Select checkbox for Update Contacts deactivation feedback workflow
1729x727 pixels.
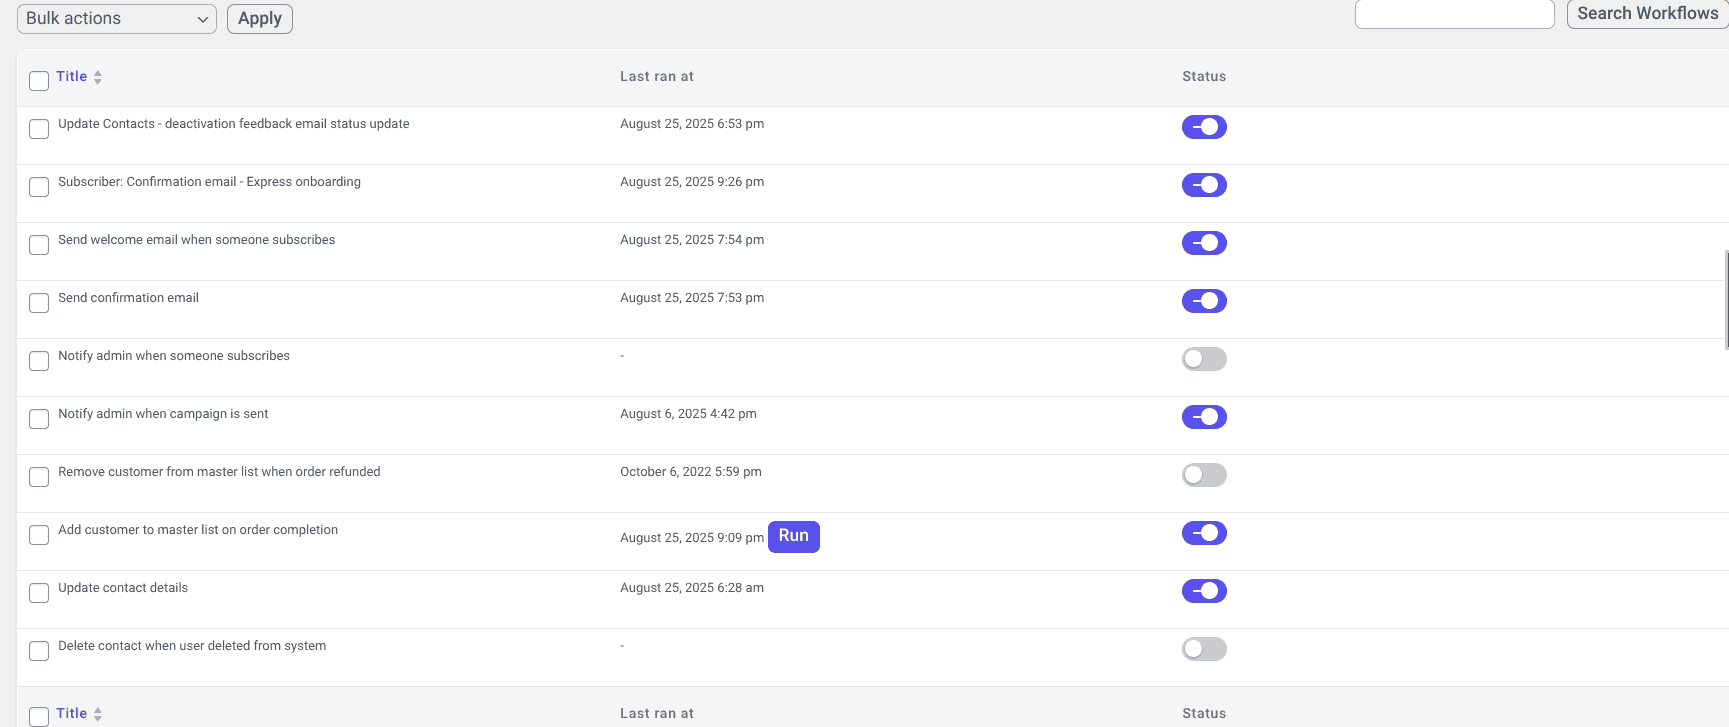tap(39, 129)
